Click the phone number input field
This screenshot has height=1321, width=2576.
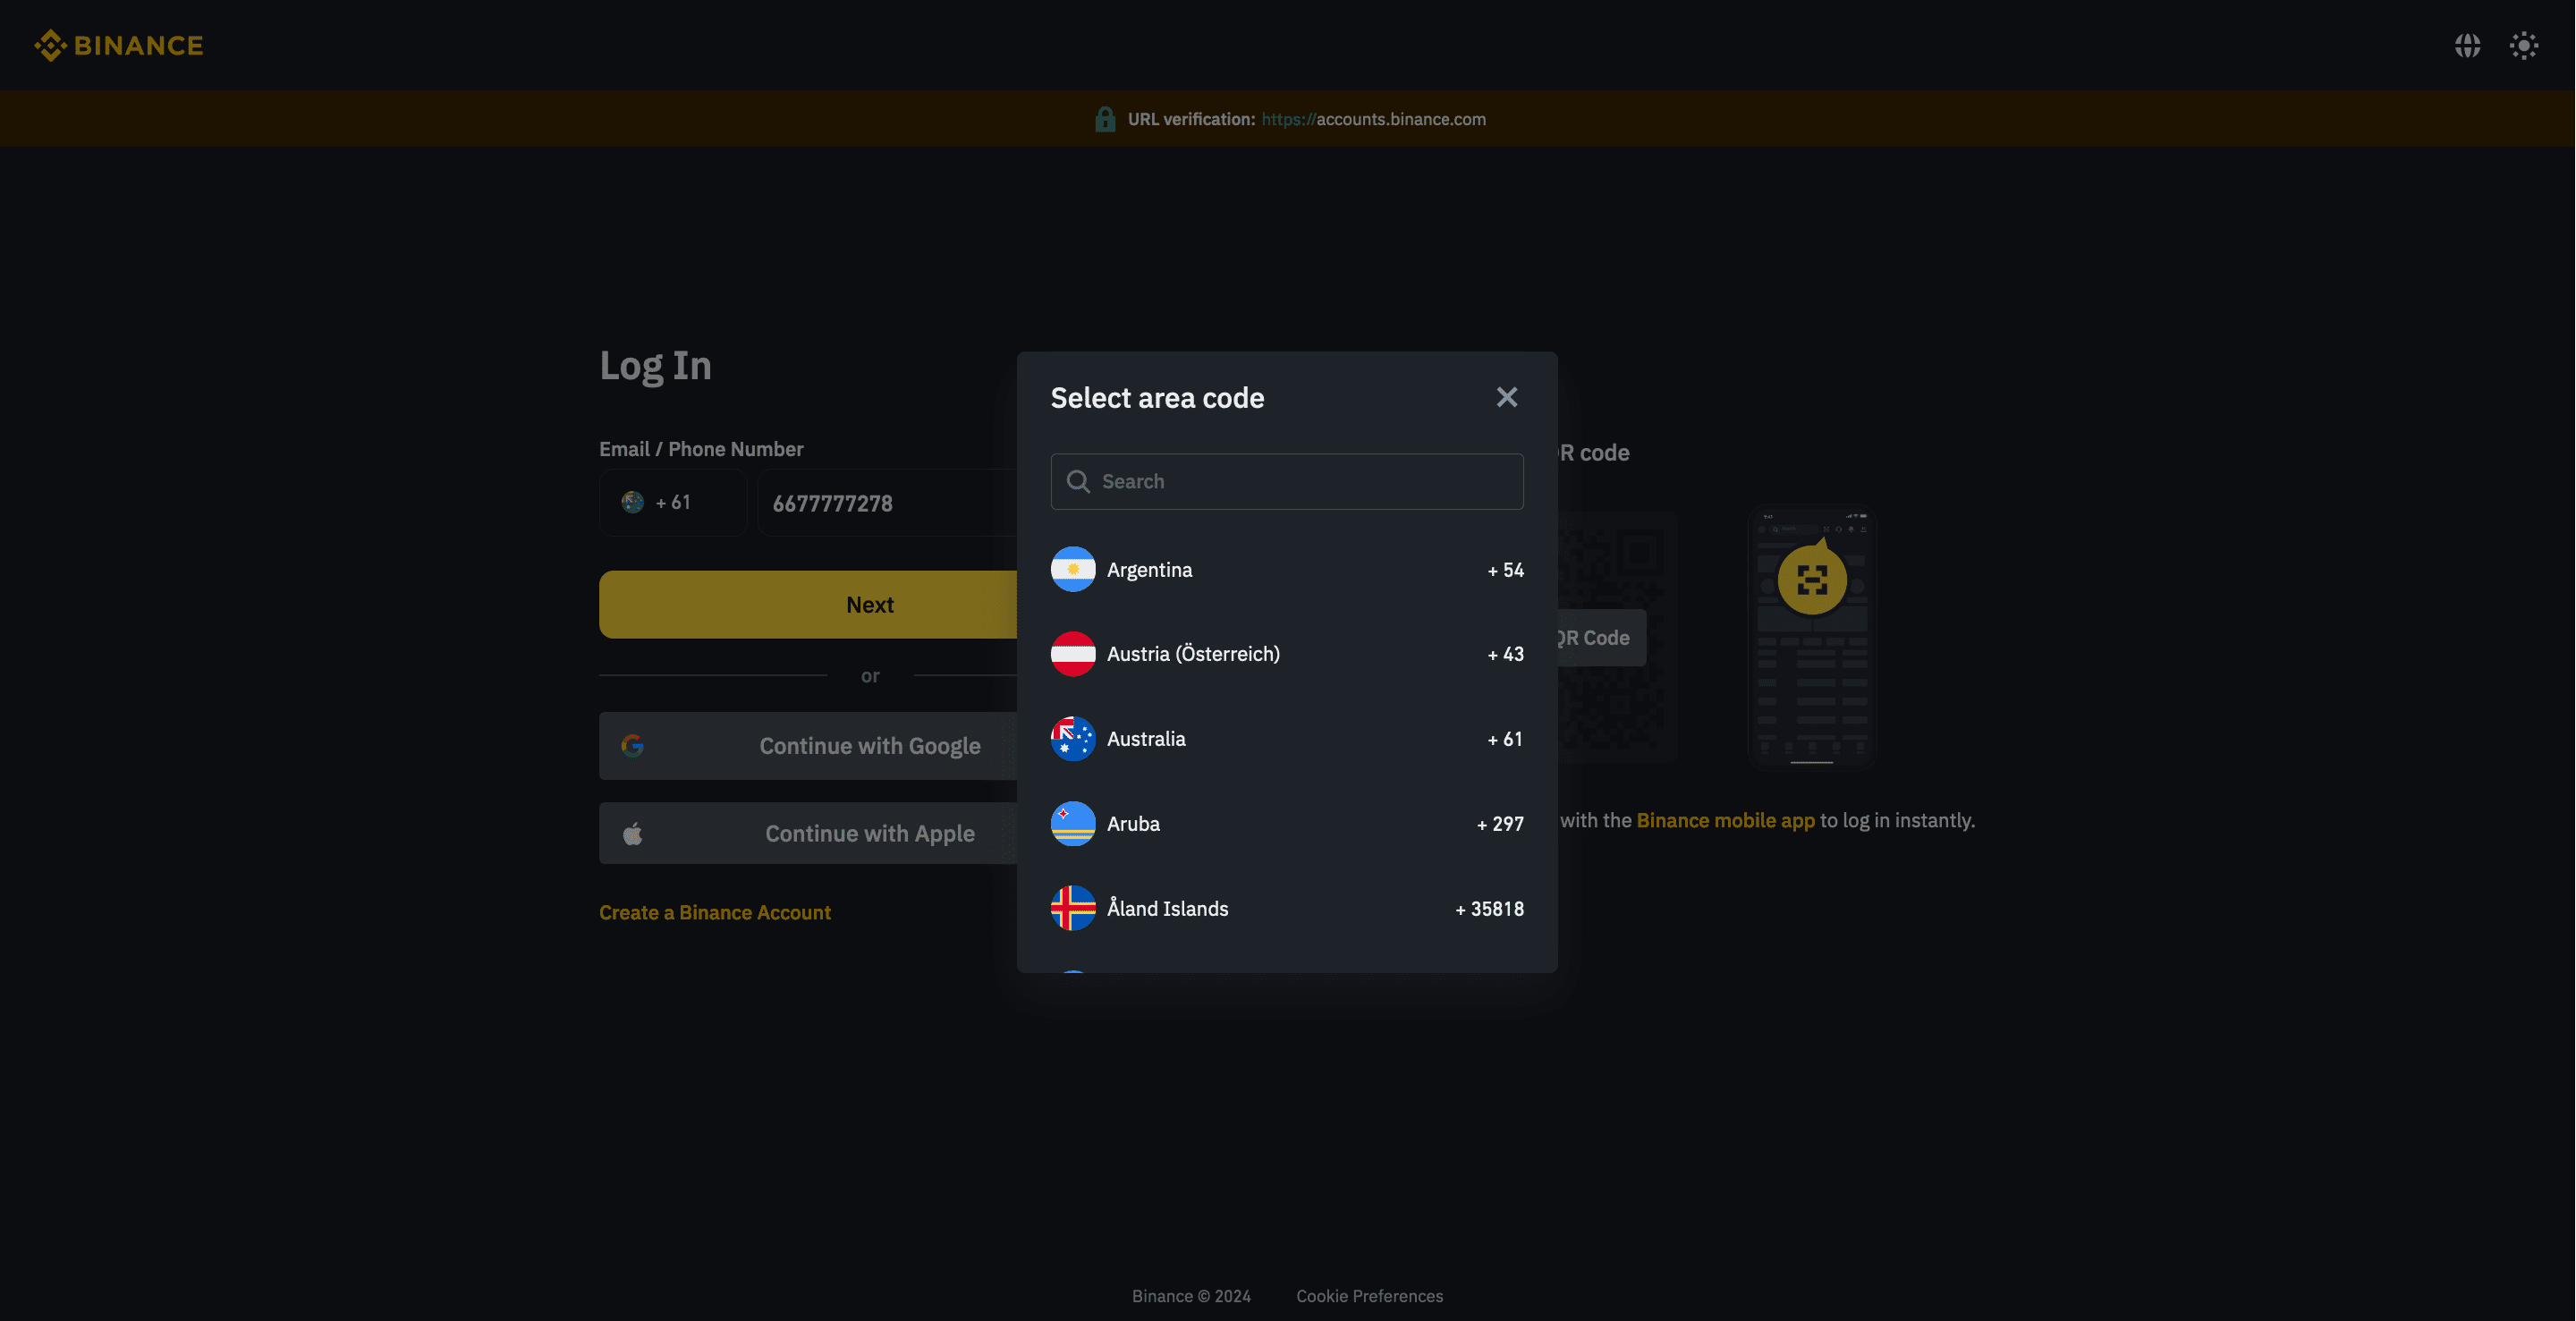pyautogui.click(x=888, y=503)
